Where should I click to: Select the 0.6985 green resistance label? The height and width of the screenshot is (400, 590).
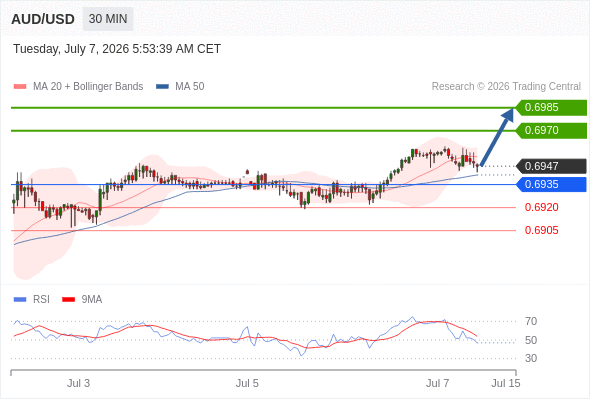coord(551,108)
